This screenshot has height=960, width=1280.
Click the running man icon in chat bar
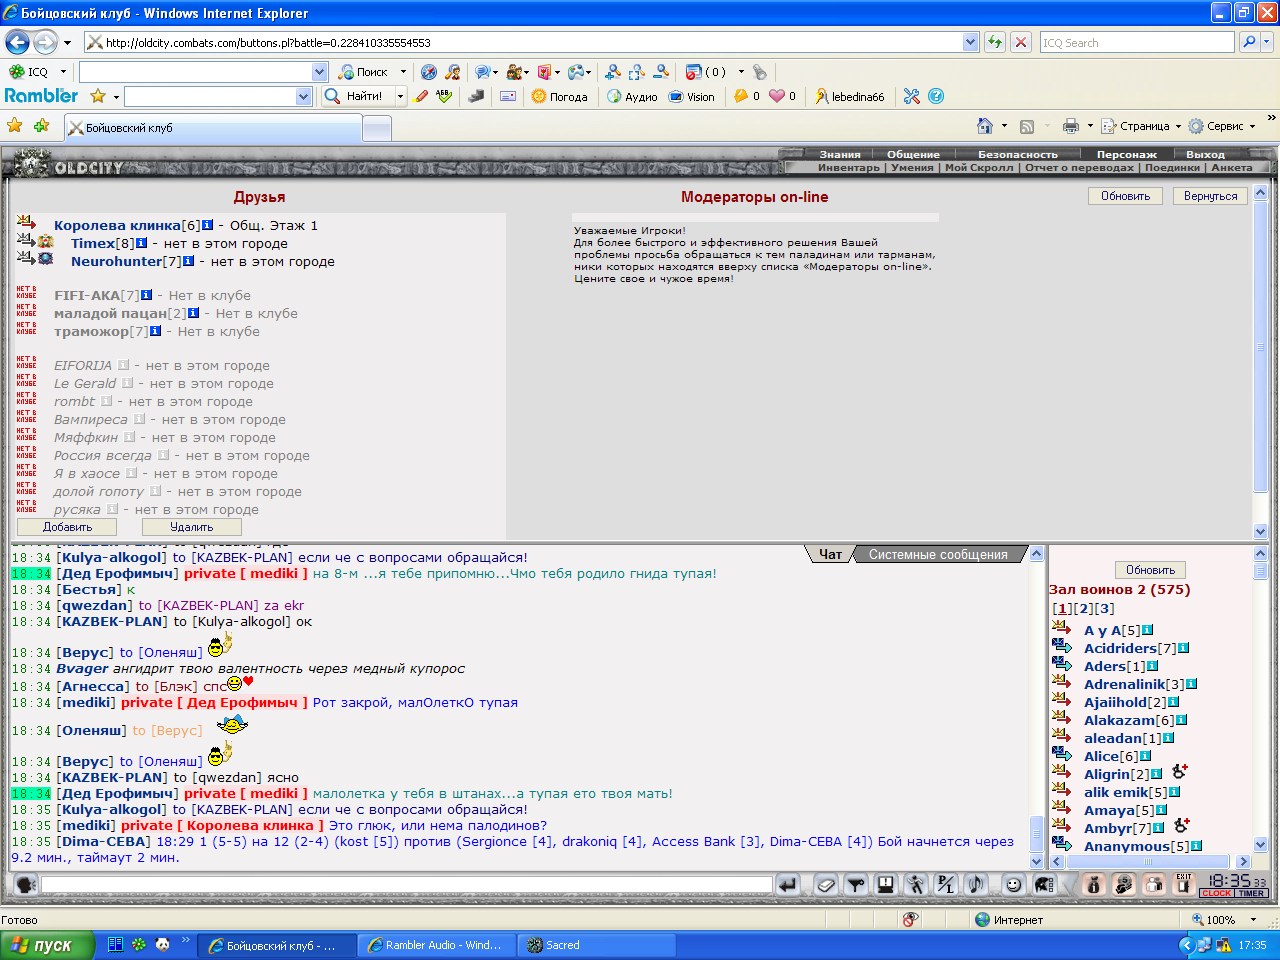tap(916, 885)
